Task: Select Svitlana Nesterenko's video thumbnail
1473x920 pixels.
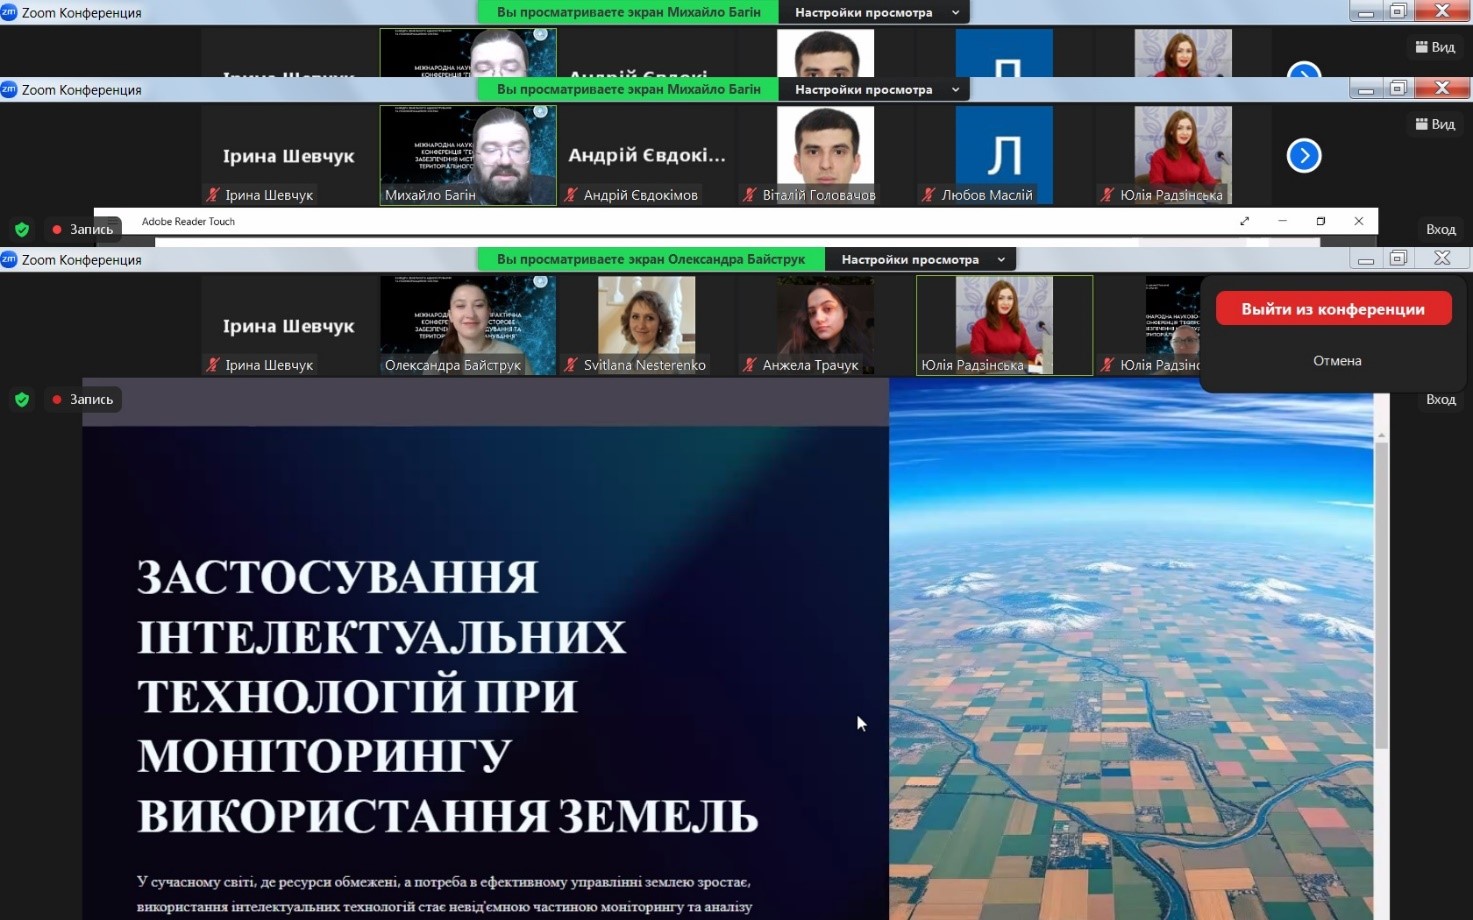Action: click(x=647, y=325)
